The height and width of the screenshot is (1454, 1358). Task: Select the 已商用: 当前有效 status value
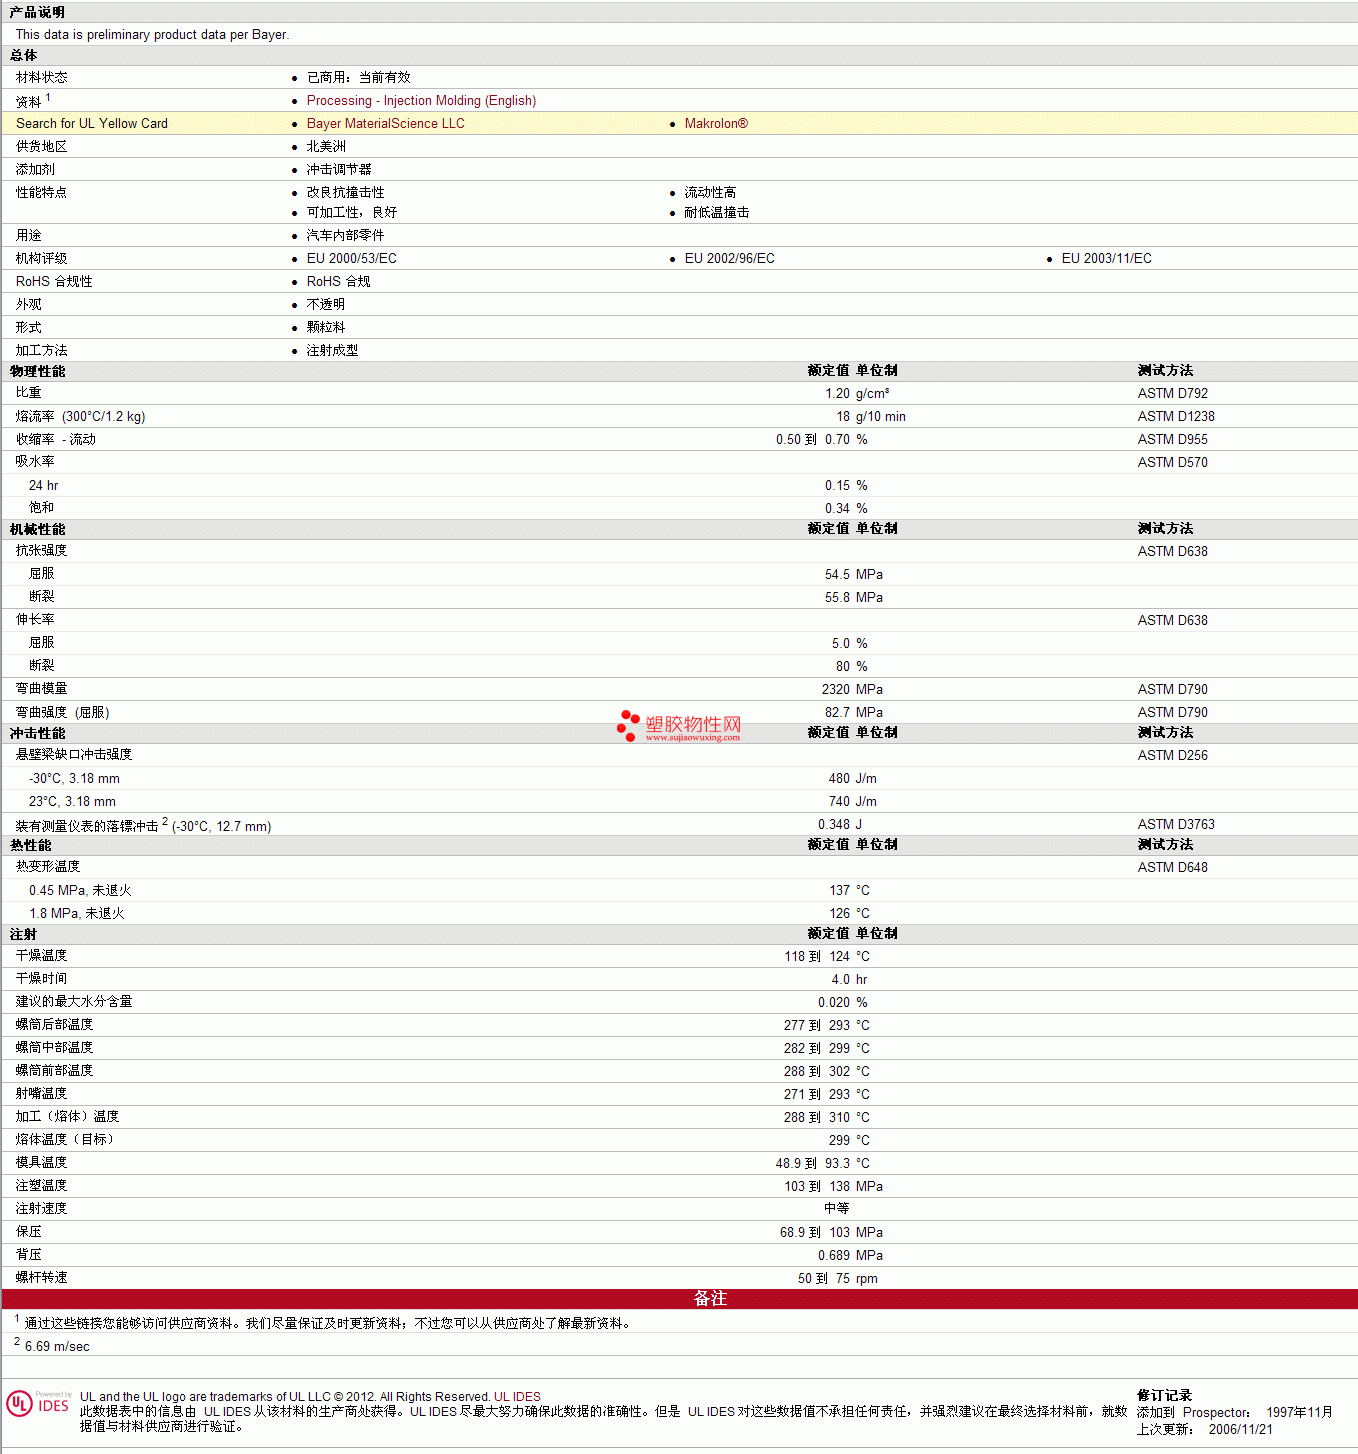click(x=359, y=78)
